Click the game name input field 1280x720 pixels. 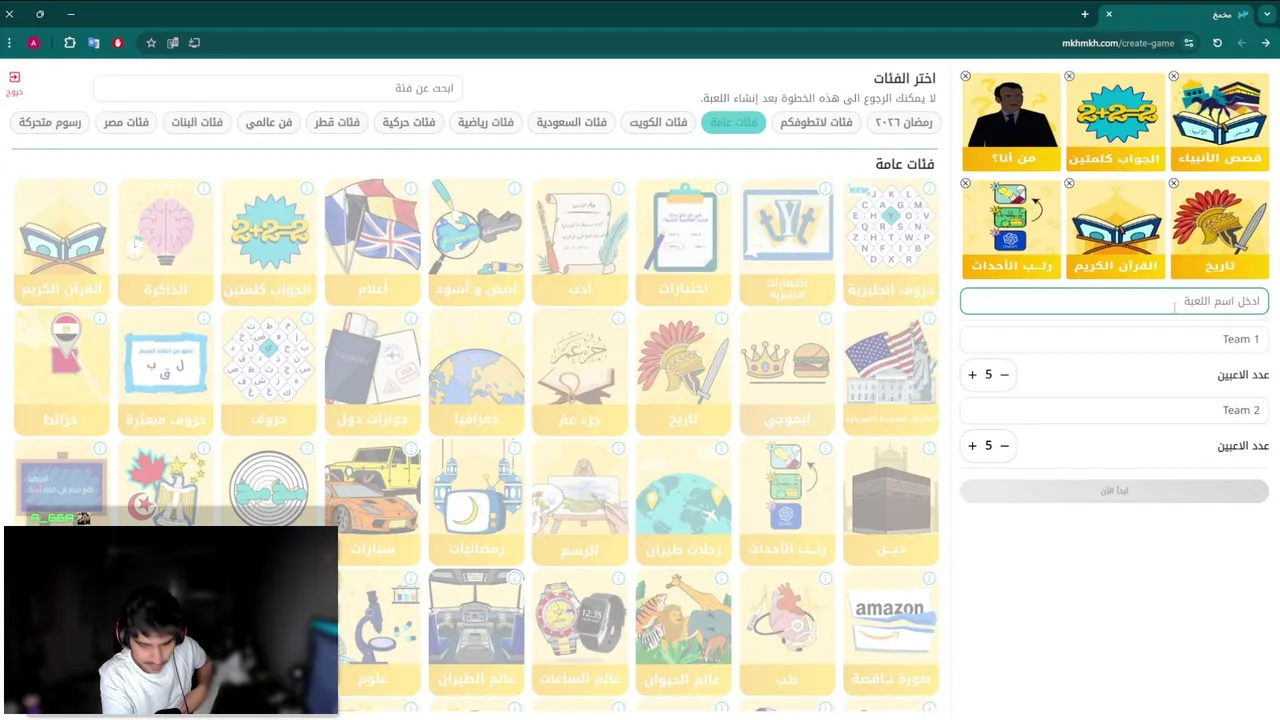pos(1114,301)
